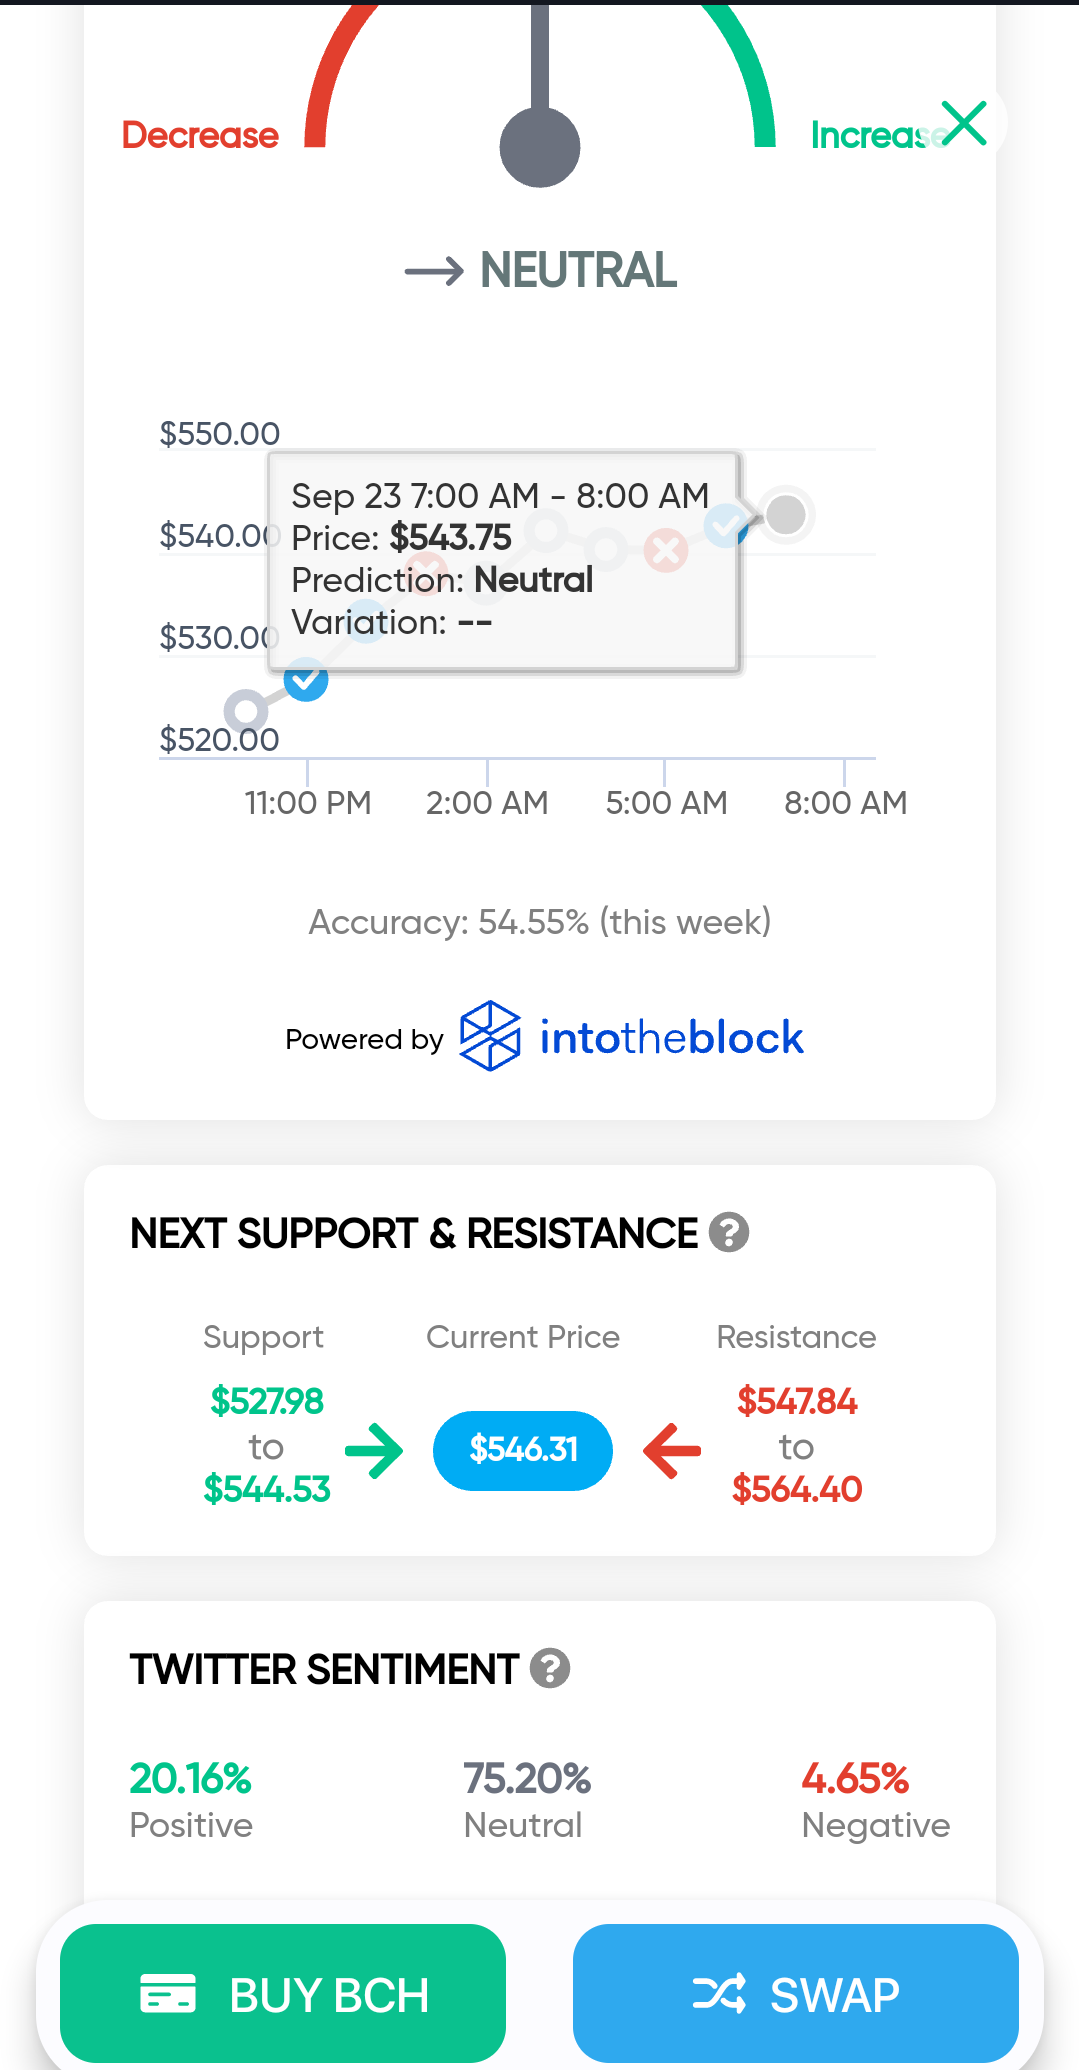Select the red X incorrect prediction point

[666, 550]
